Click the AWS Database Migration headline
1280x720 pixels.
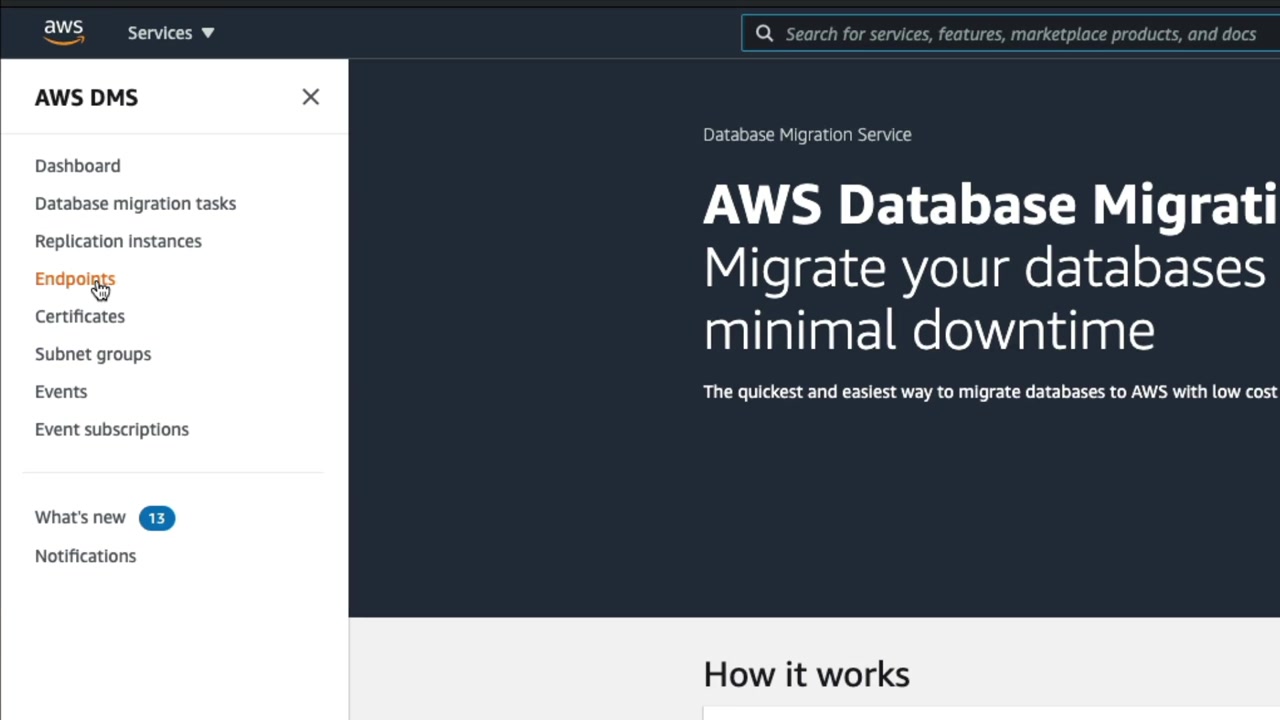(x=990, y=205)
